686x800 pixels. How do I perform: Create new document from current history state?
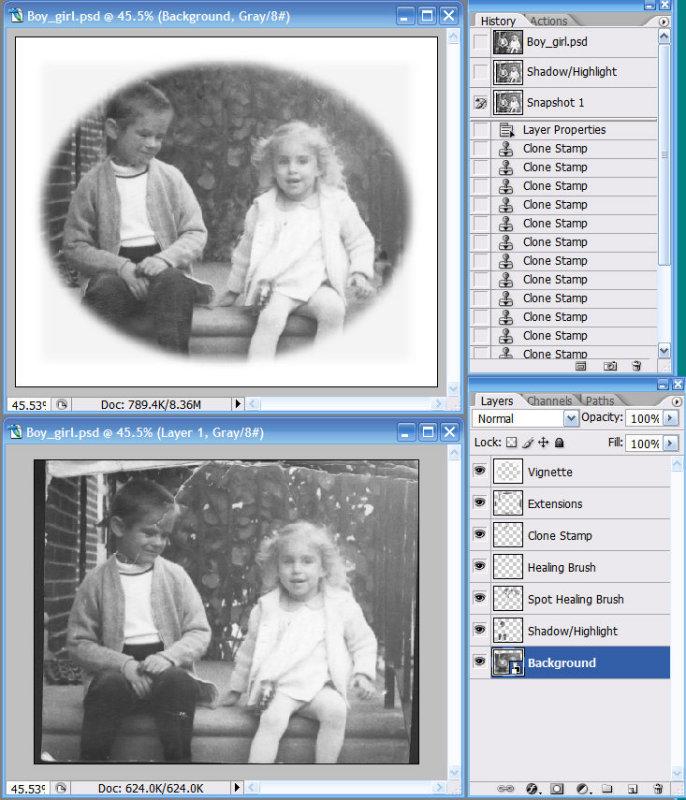(581, 366)
